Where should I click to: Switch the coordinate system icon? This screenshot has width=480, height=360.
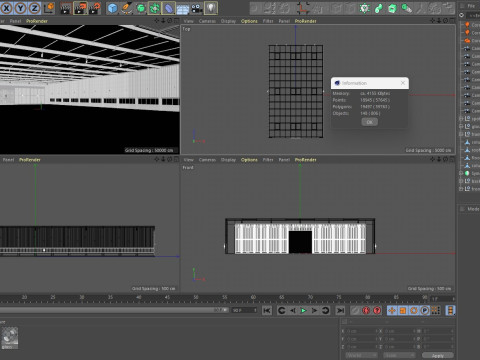[x=49, y=8]
